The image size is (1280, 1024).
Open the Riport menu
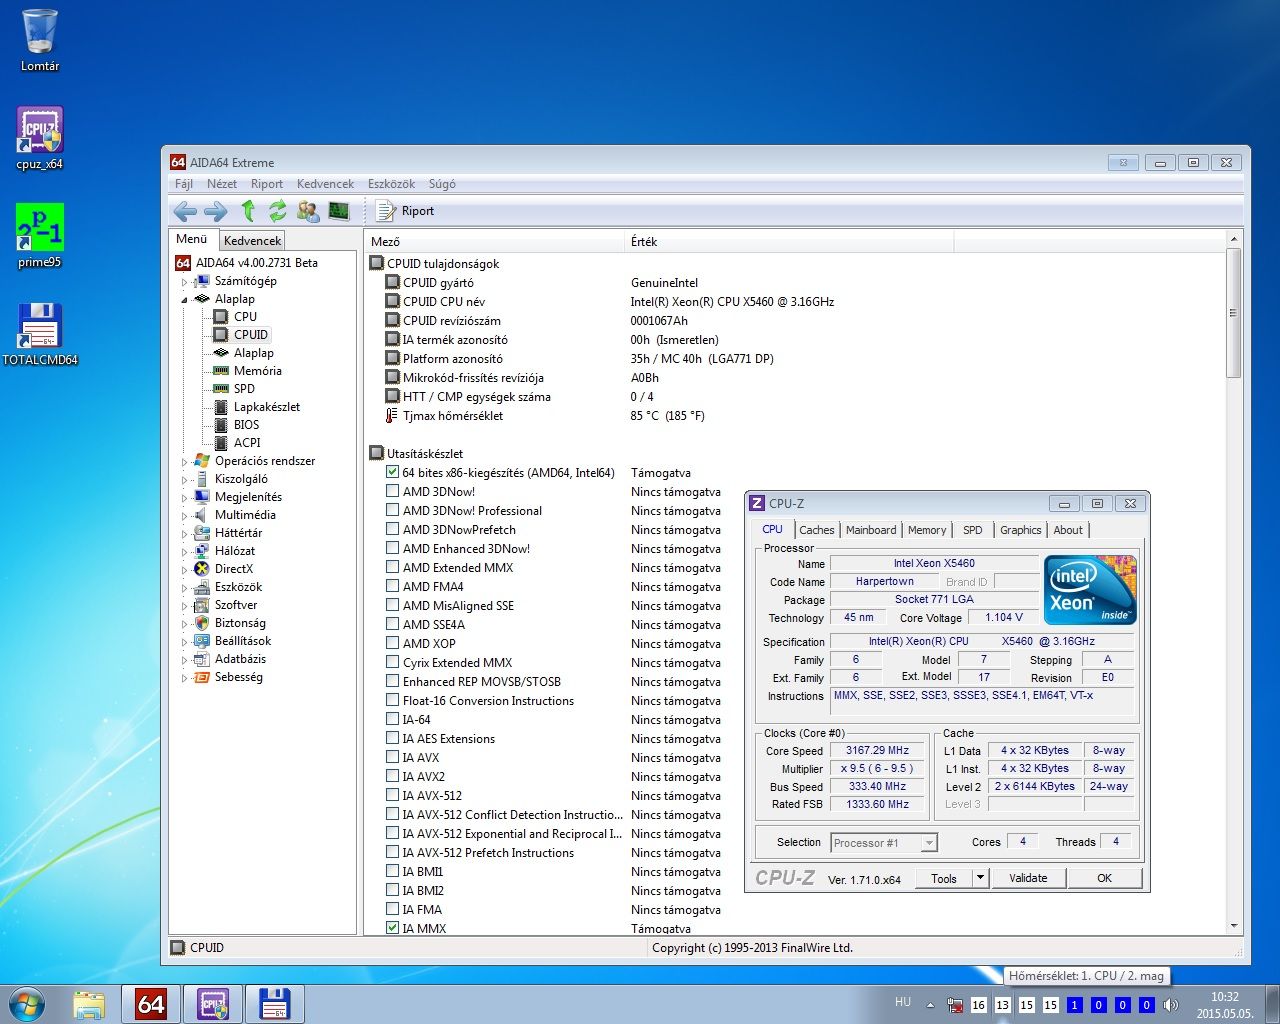point(267,184)
